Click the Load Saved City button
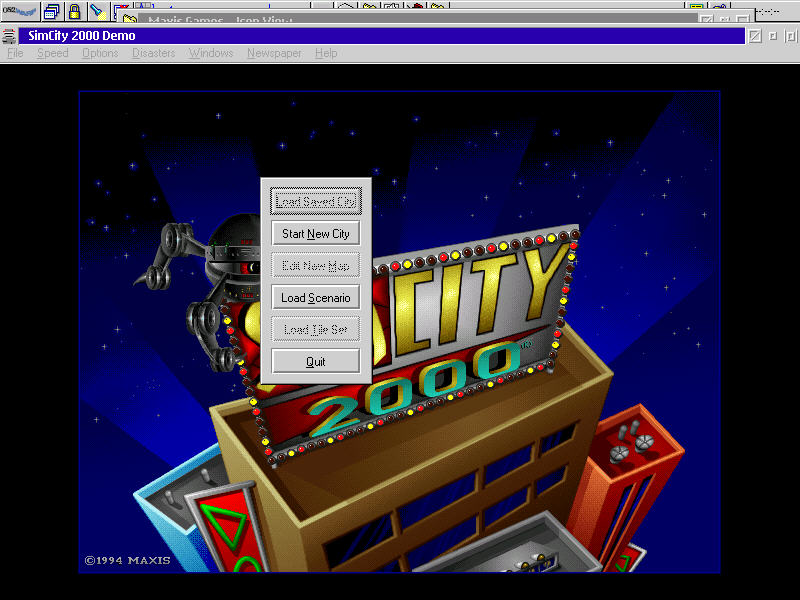 315,201
